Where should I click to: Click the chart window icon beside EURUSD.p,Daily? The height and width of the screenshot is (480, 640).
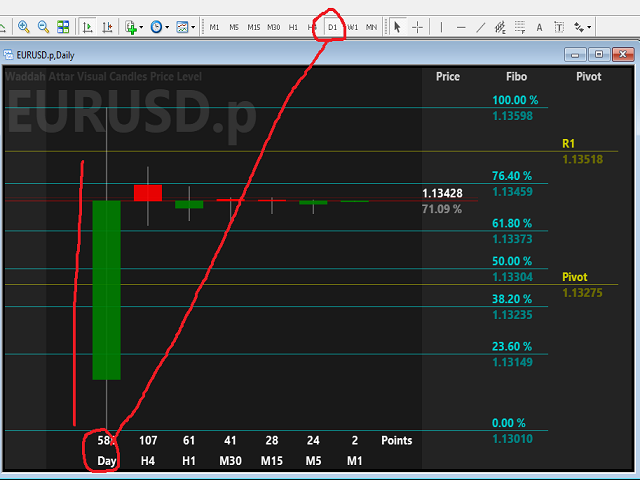point(8,54)
